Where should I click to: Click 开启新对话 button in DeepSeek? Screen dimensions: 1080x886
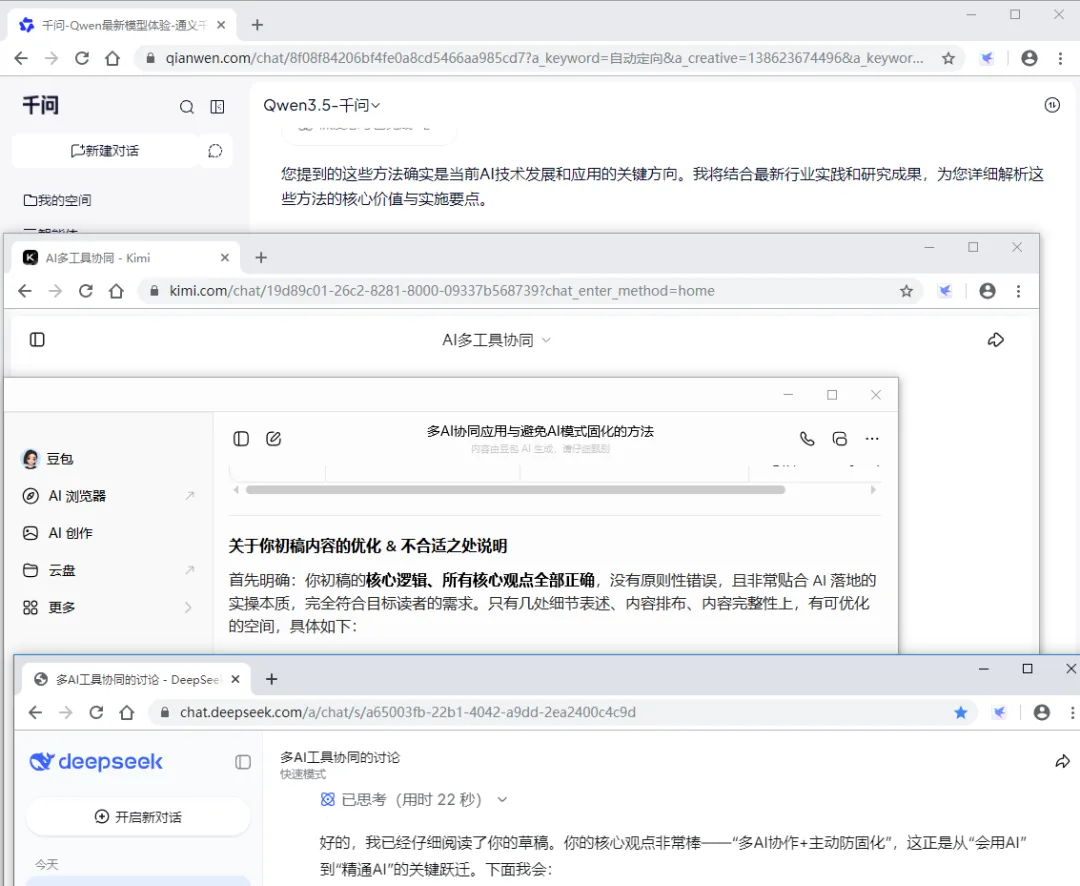click(x=138, y=816)
